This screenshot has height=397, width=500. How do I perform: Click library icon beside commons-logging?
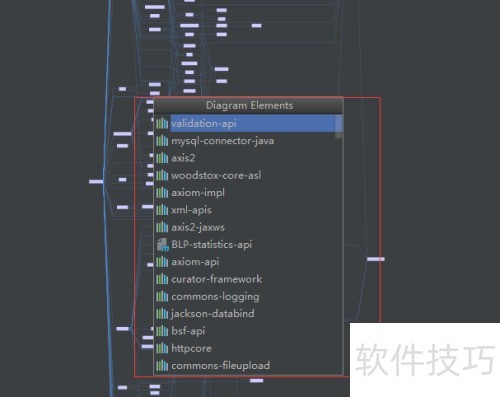(x=162, y=296)
